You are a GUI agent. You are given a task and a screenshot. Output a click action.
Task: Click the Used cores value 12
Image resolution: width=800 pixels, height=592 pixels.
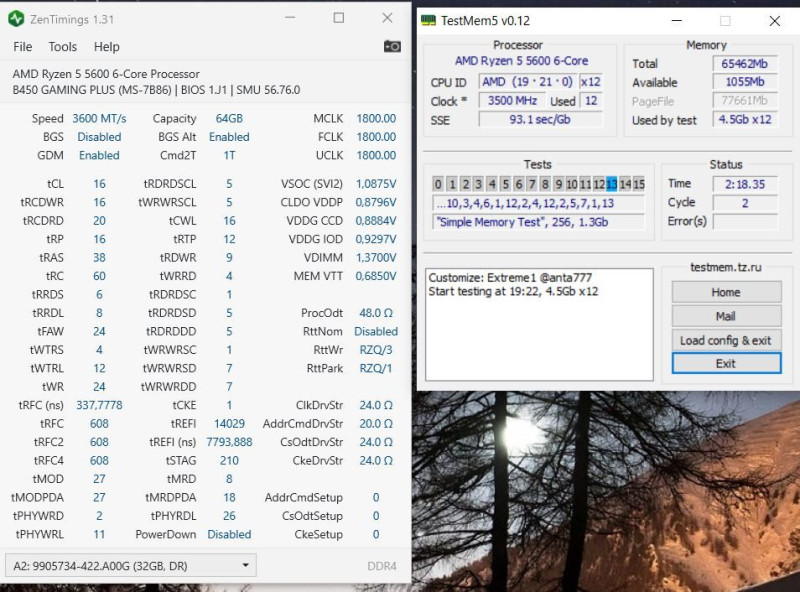click(591, 101)
